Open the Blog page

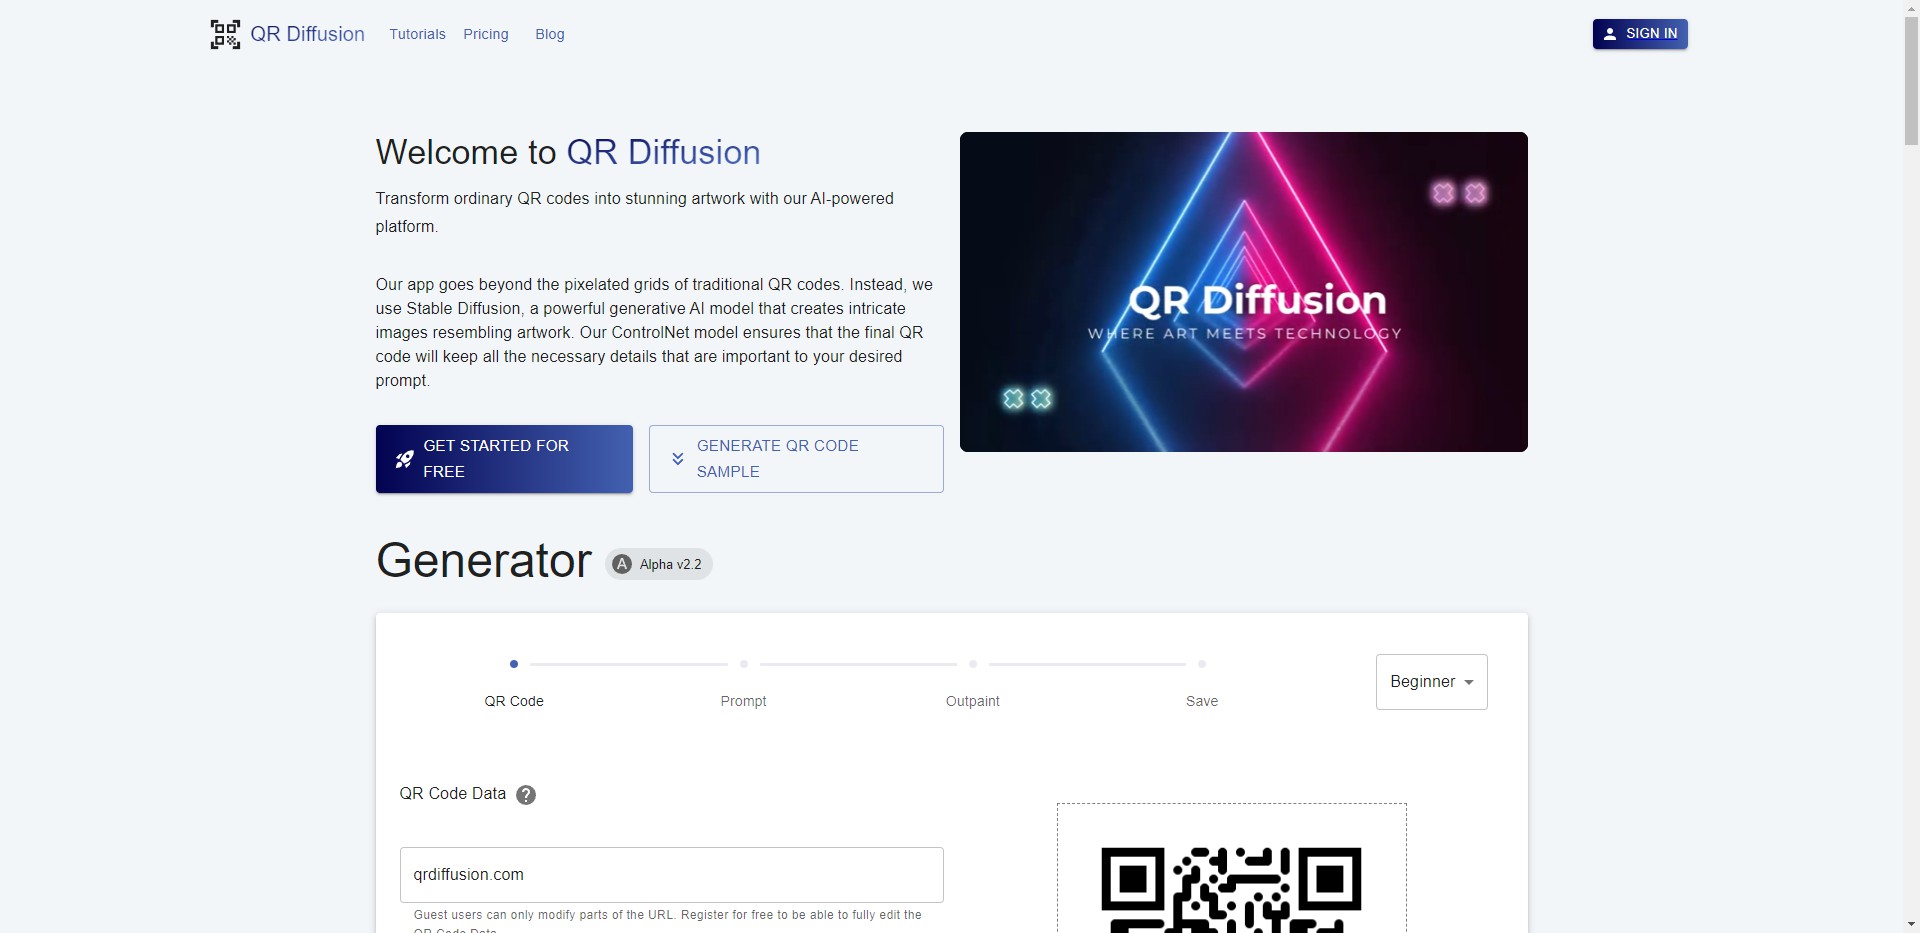point(549,33)
